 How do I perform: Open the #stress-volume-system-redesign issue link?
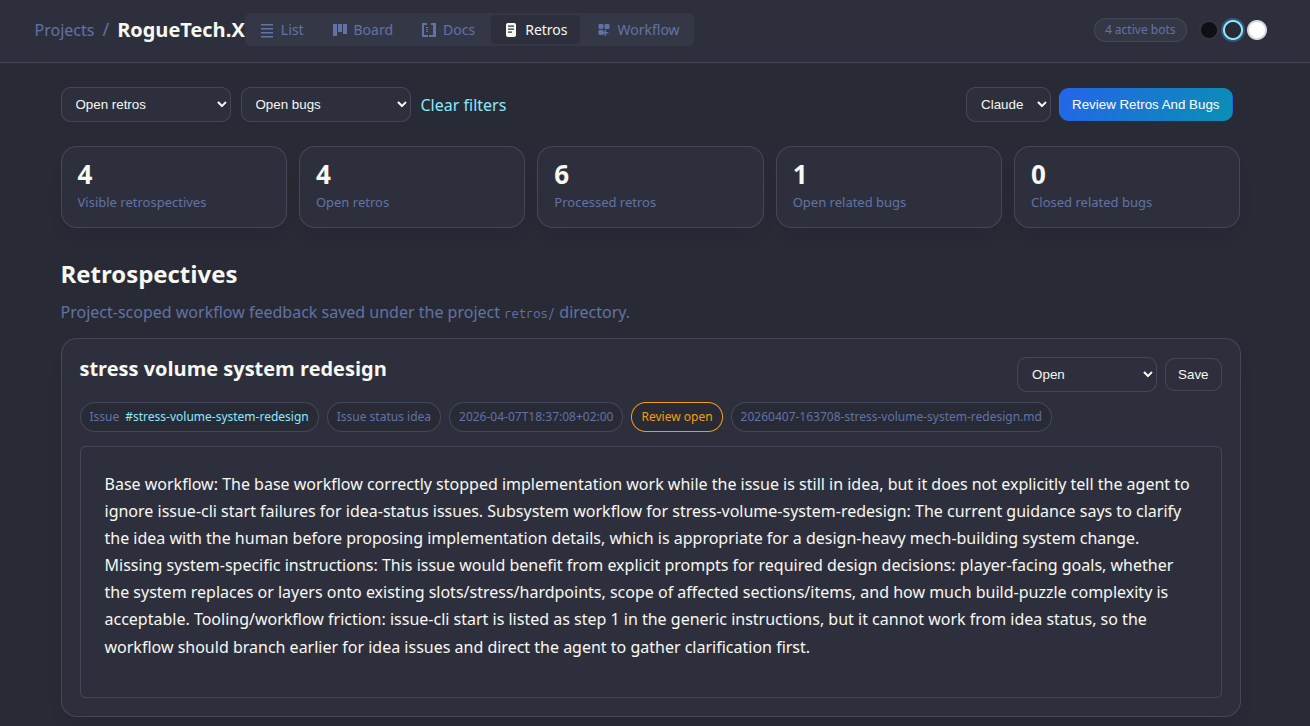216,417
